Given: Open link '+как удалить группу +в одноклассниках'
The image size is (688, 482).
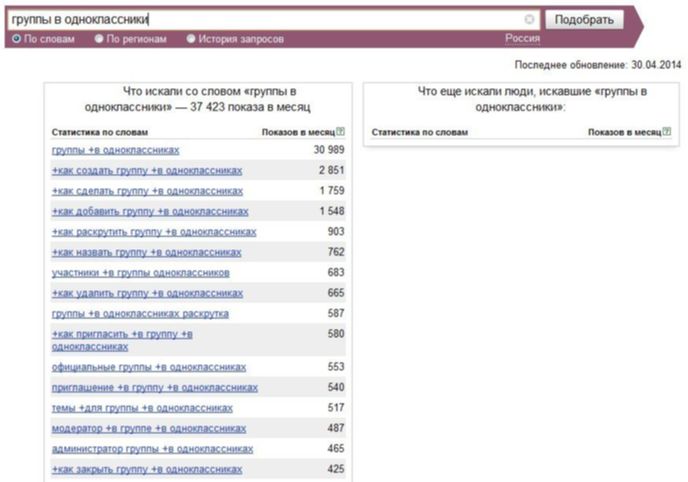Looking at the screenshot, I should click(147, 293).
